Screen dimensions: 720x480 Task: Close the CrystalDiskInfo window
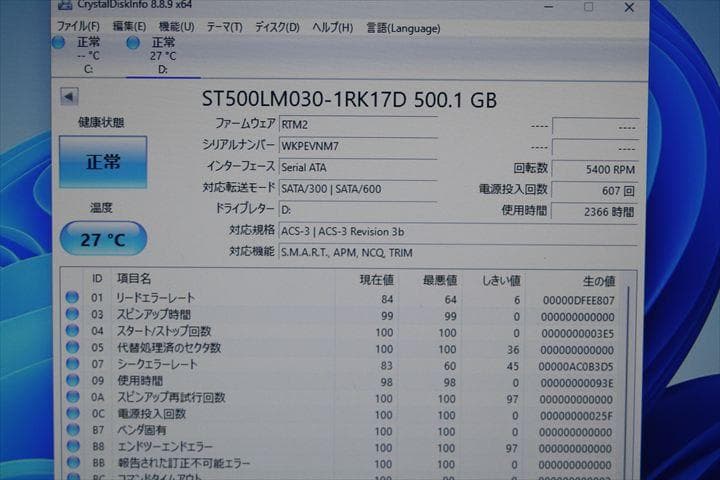[x=629, y=7]
